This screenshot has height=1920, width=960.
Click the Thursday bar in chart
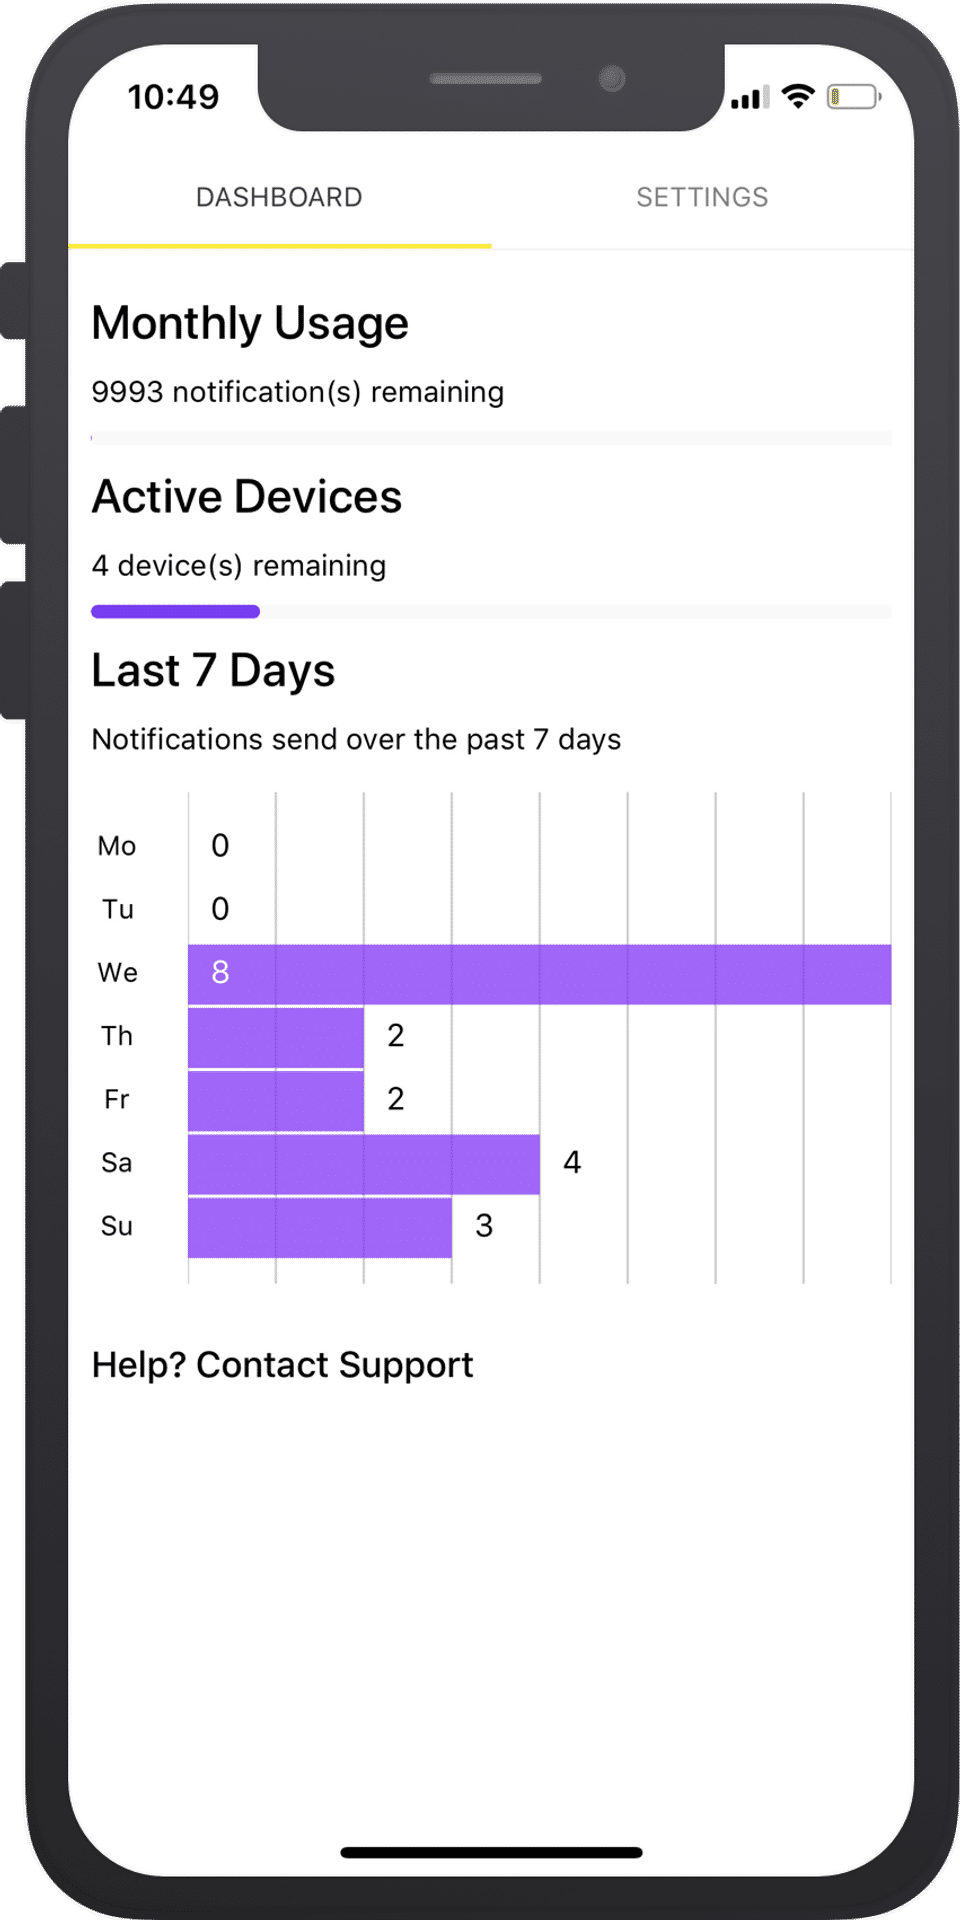pyautogui.click(x=276, y=1037)
